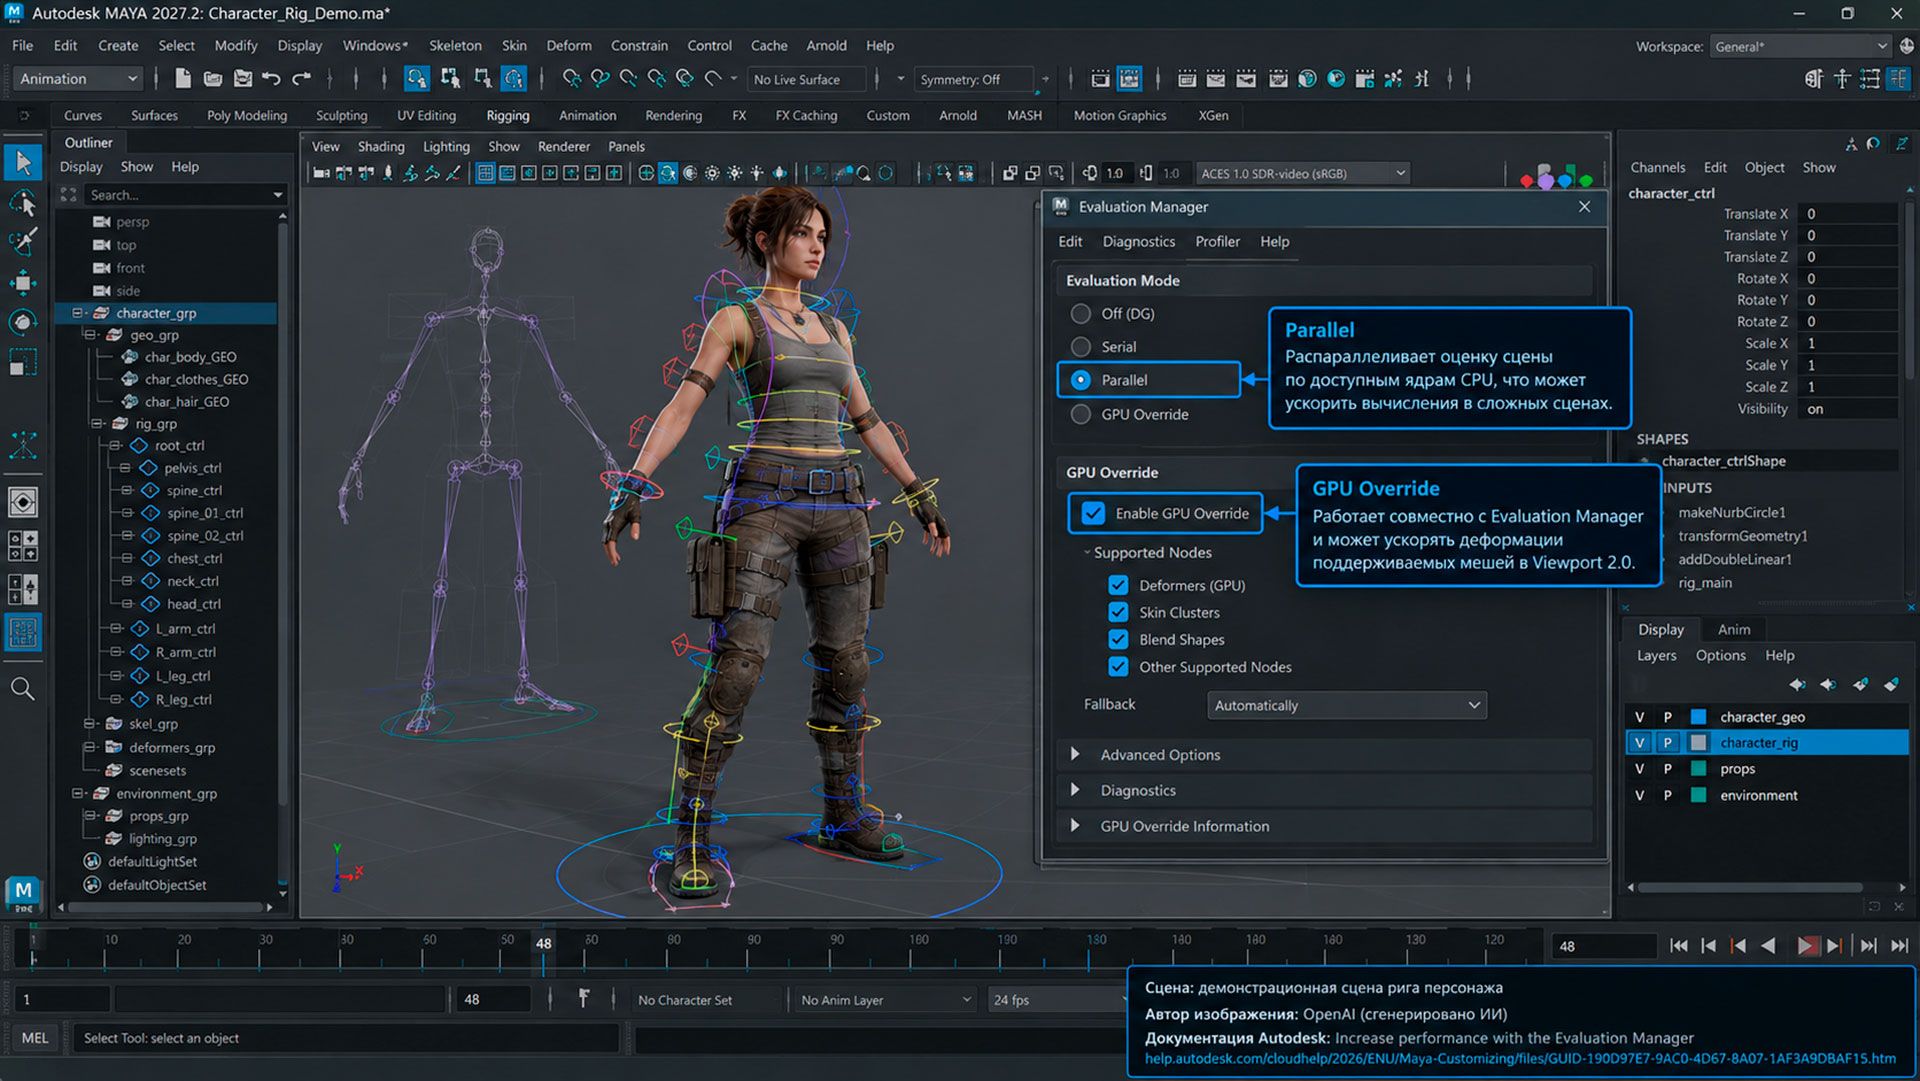Activate the Move tool in left toolbox

pyautogui.click(x=23, y=282)
